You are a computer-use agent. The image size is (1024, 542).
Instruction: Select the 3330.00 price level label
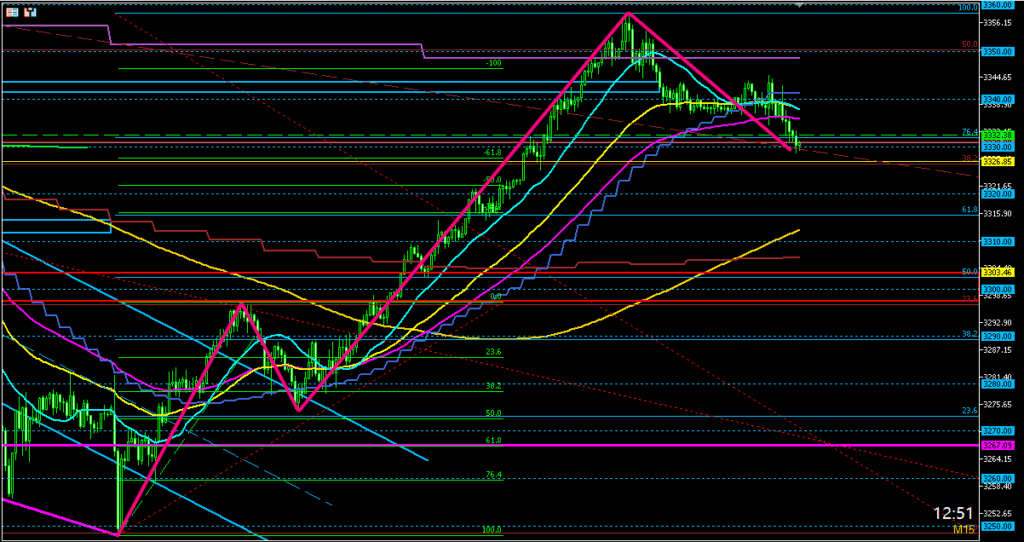998,147
